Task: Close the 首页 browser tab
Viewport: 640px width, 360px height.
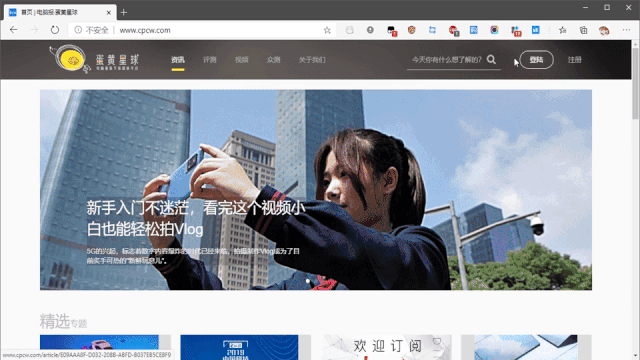Action: pyautogui.click(x=109, y=13)
